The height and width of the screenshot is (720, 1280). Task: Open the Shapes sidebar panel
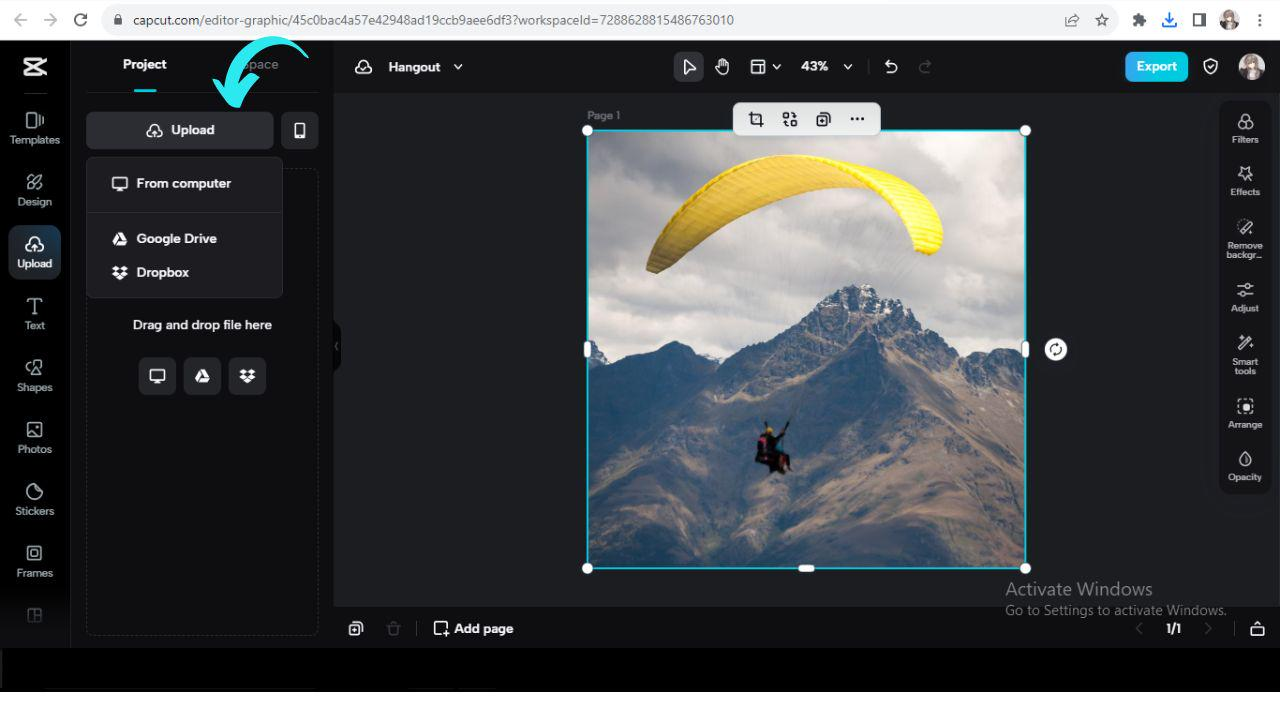point(34,376)
